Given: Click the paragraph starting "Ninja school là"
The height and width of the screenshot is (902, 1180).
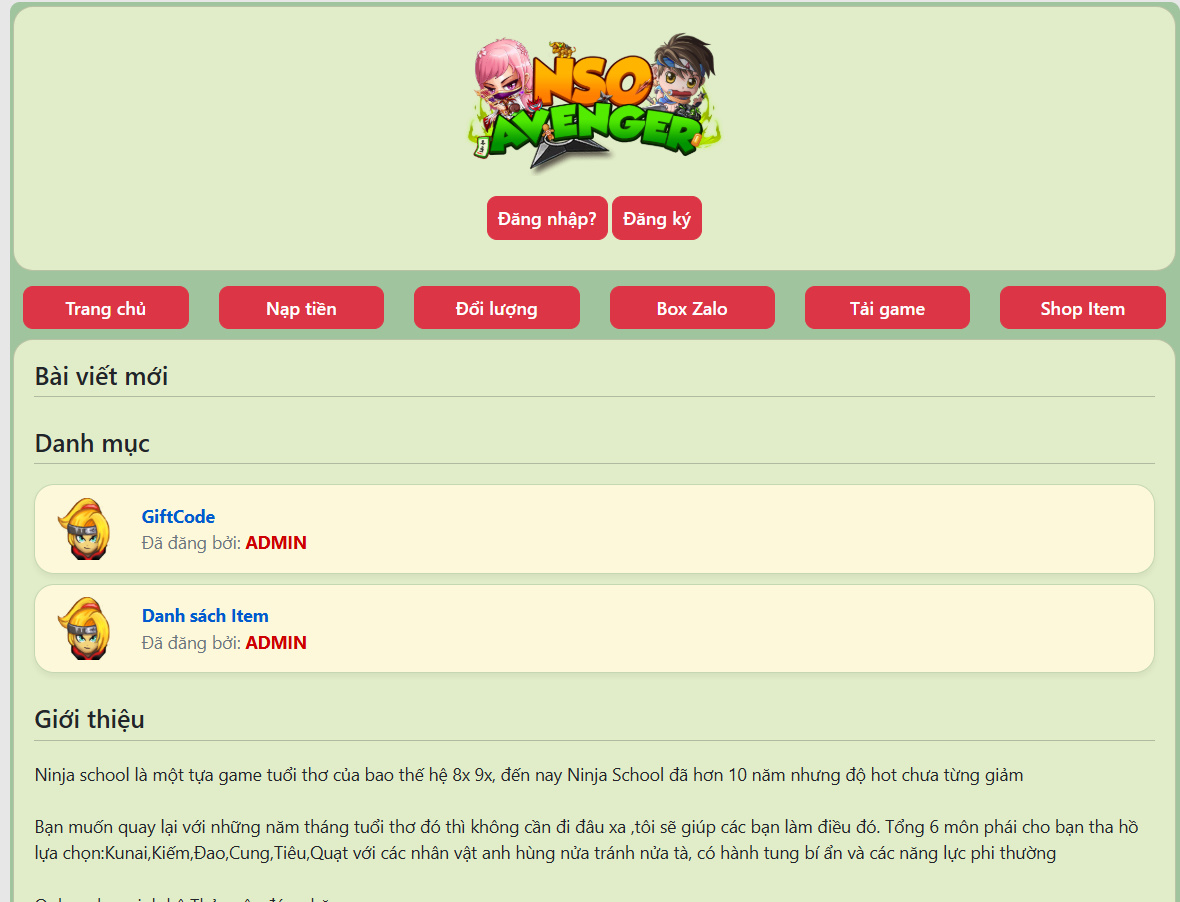Looking at the screenshot, I should click(529, 775).
